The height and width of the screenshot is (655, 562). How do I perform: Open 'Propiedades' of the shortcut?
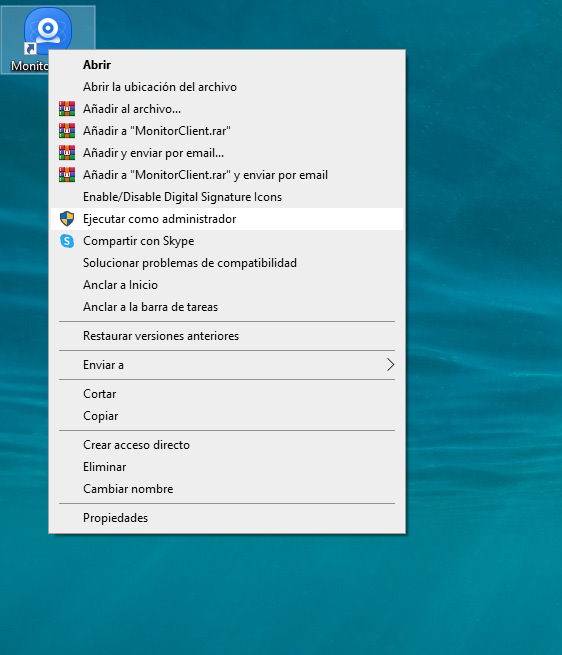pos(227,518)
